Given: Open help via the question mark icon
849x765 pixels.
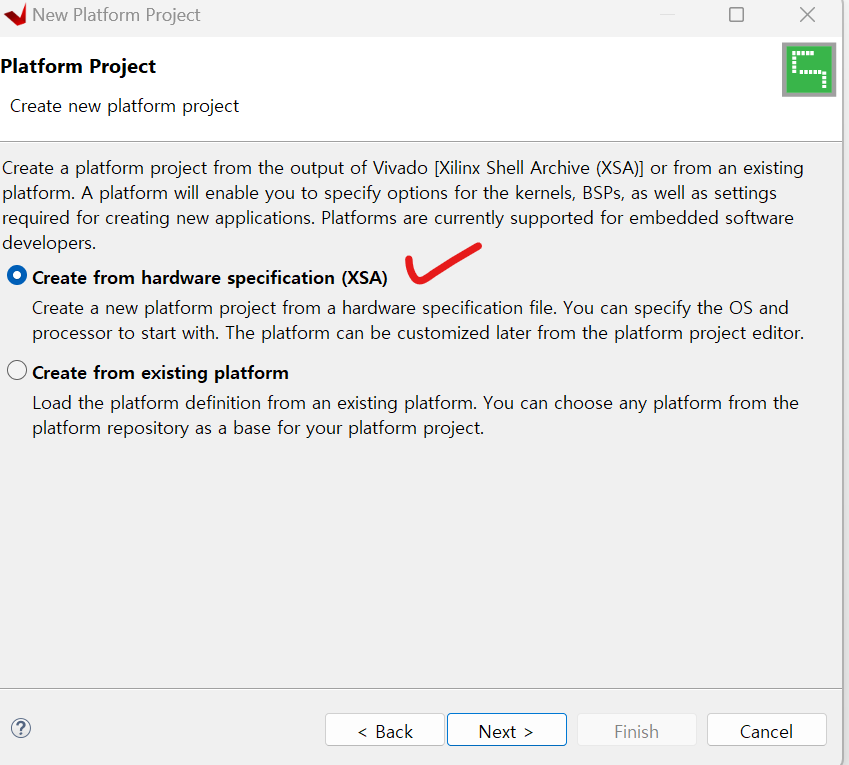Looking at the screenshot, I should 21,728.
